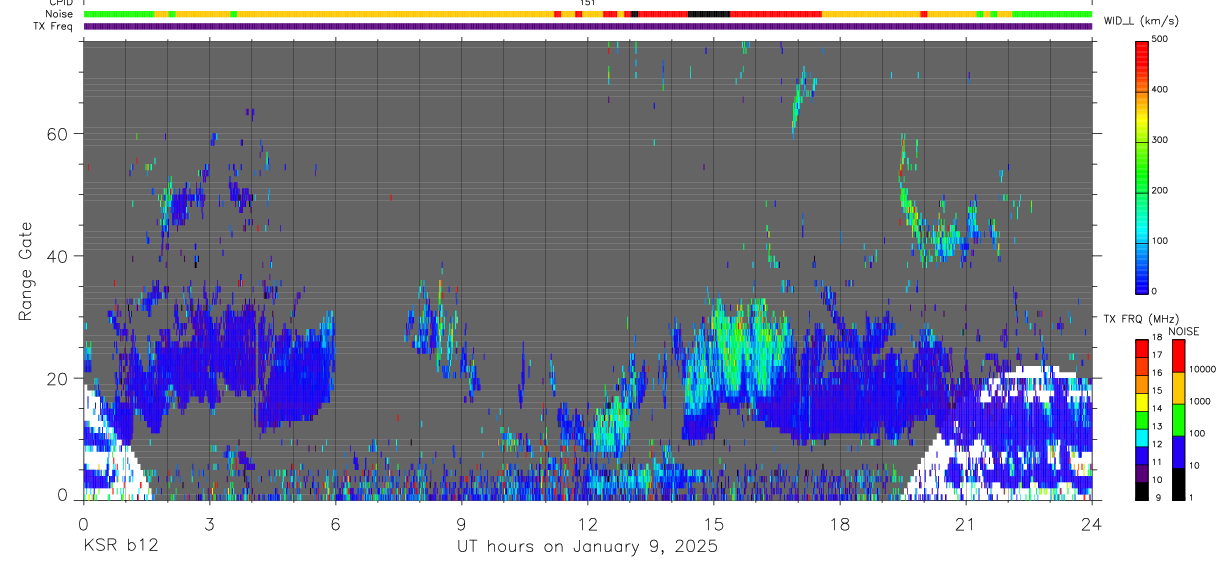
Task: Click the "NOISE" legend title
Action: [1184, 332]
